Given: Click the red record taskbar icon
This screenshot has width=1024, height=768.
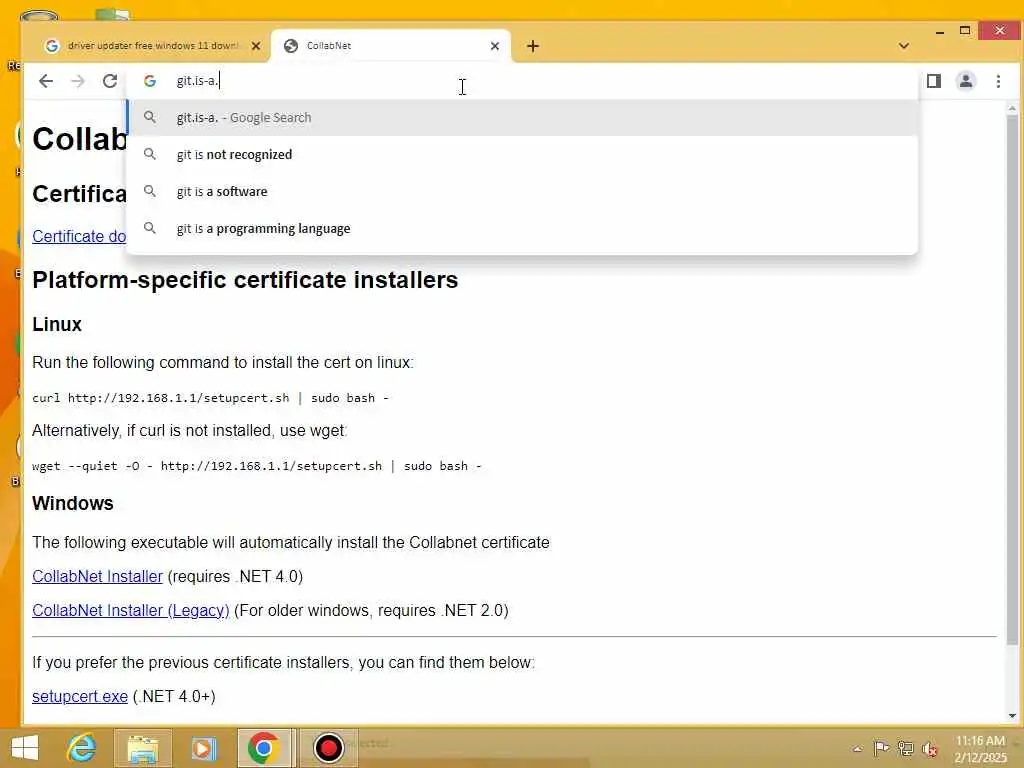Looking at the screenshot, I should click(x=328, y=748).
